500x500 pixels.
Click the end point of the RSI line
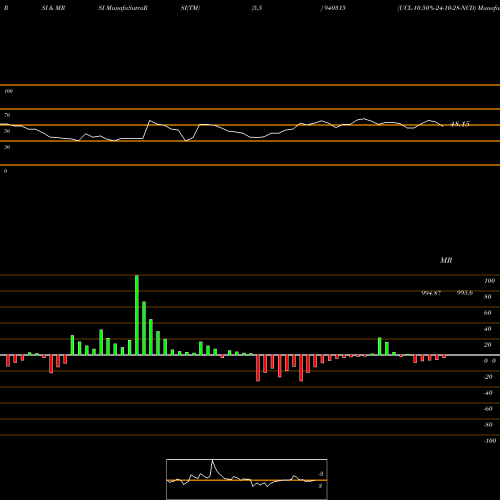point(443,126)
